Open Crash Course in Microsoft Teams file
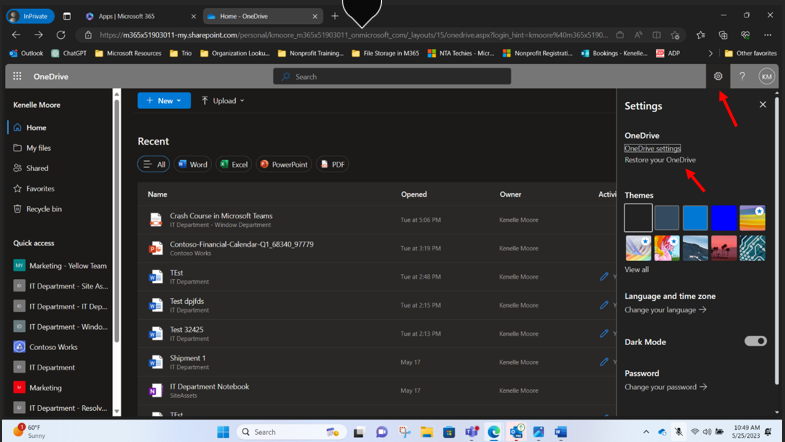This screenshot has height=442, width=785. point(221,216)
